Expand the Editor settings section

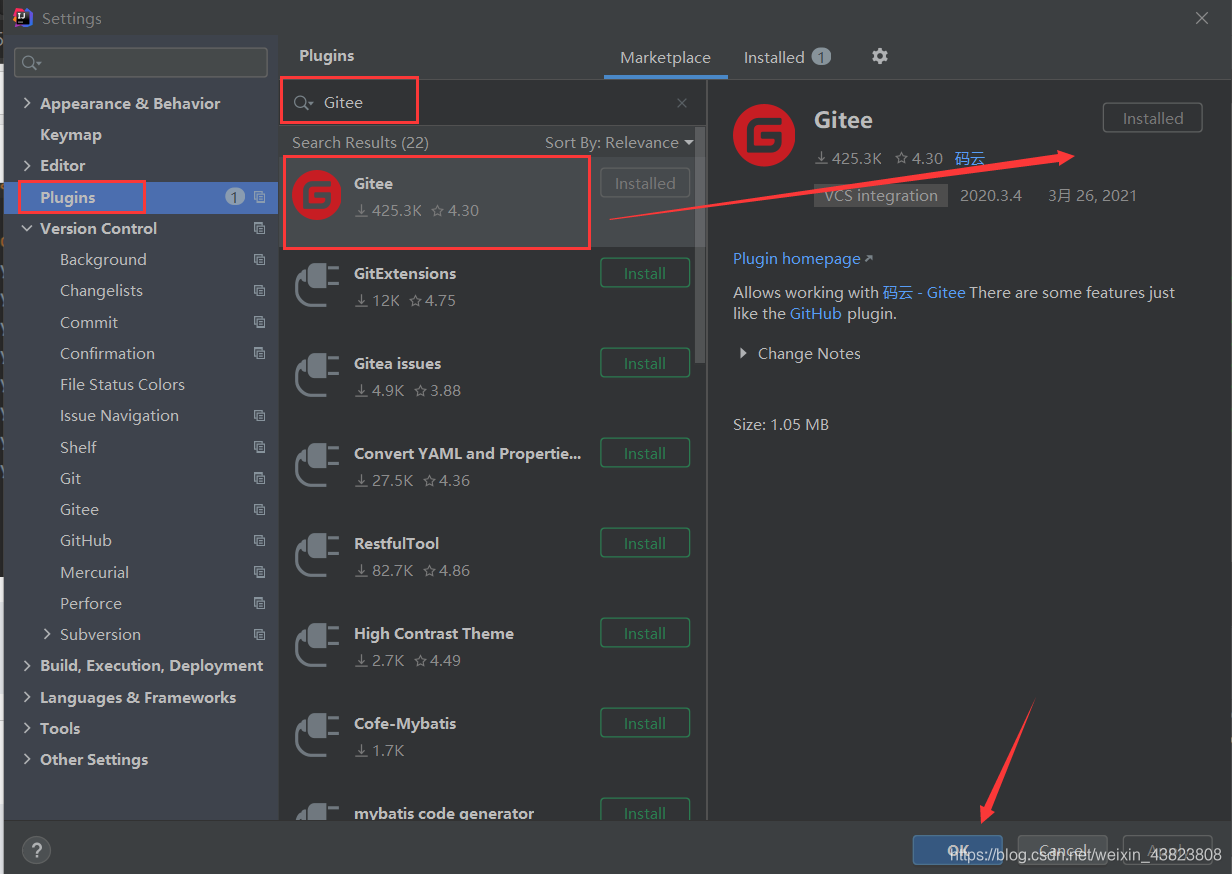coord(27,165)
